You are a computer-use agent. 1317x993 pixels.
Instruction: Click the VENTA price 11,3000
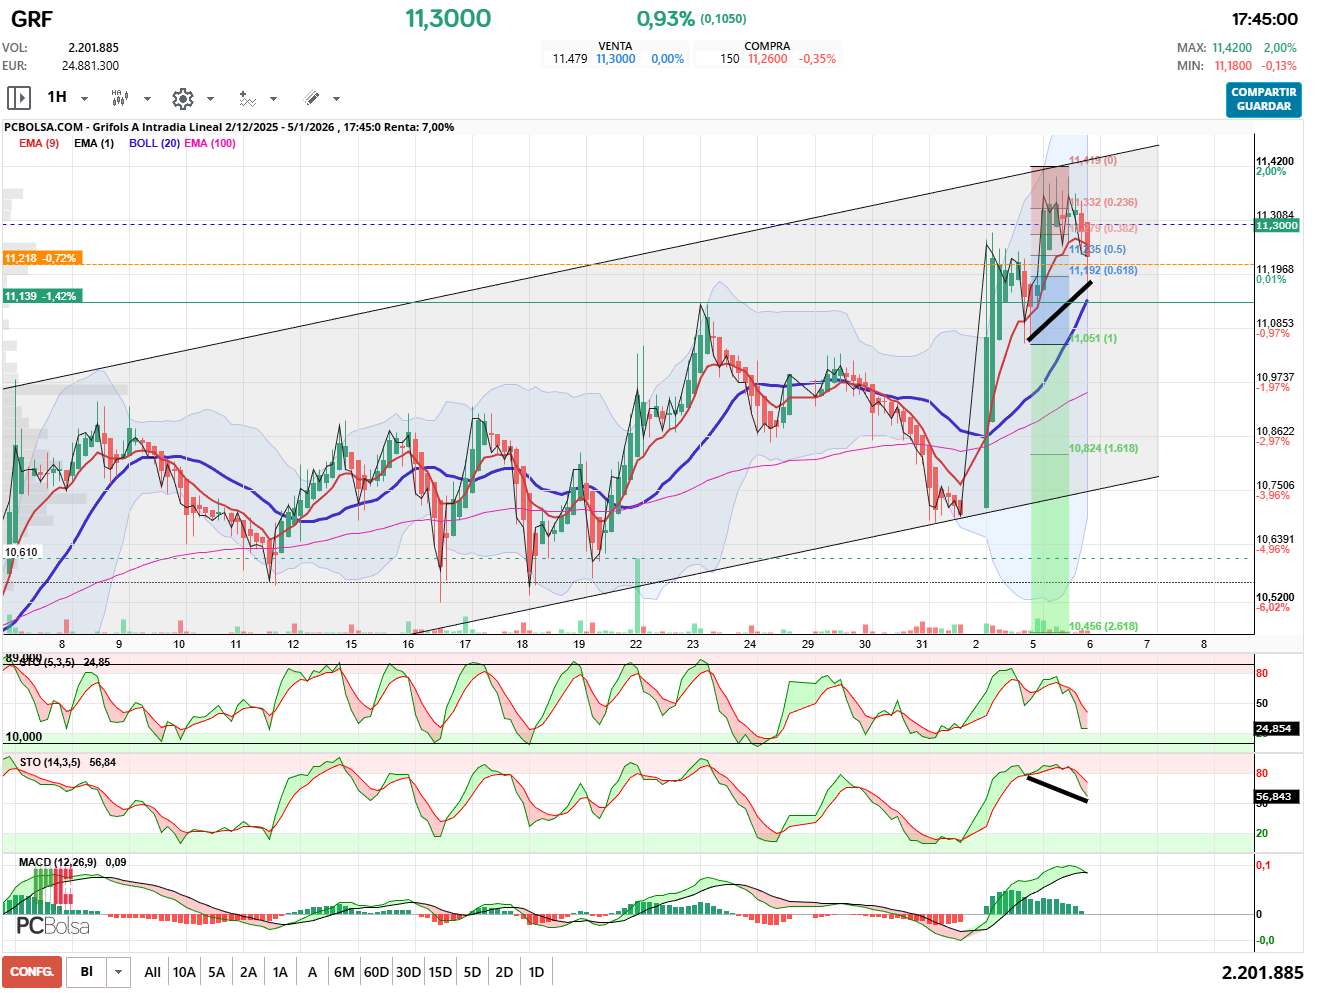(616, 59)
